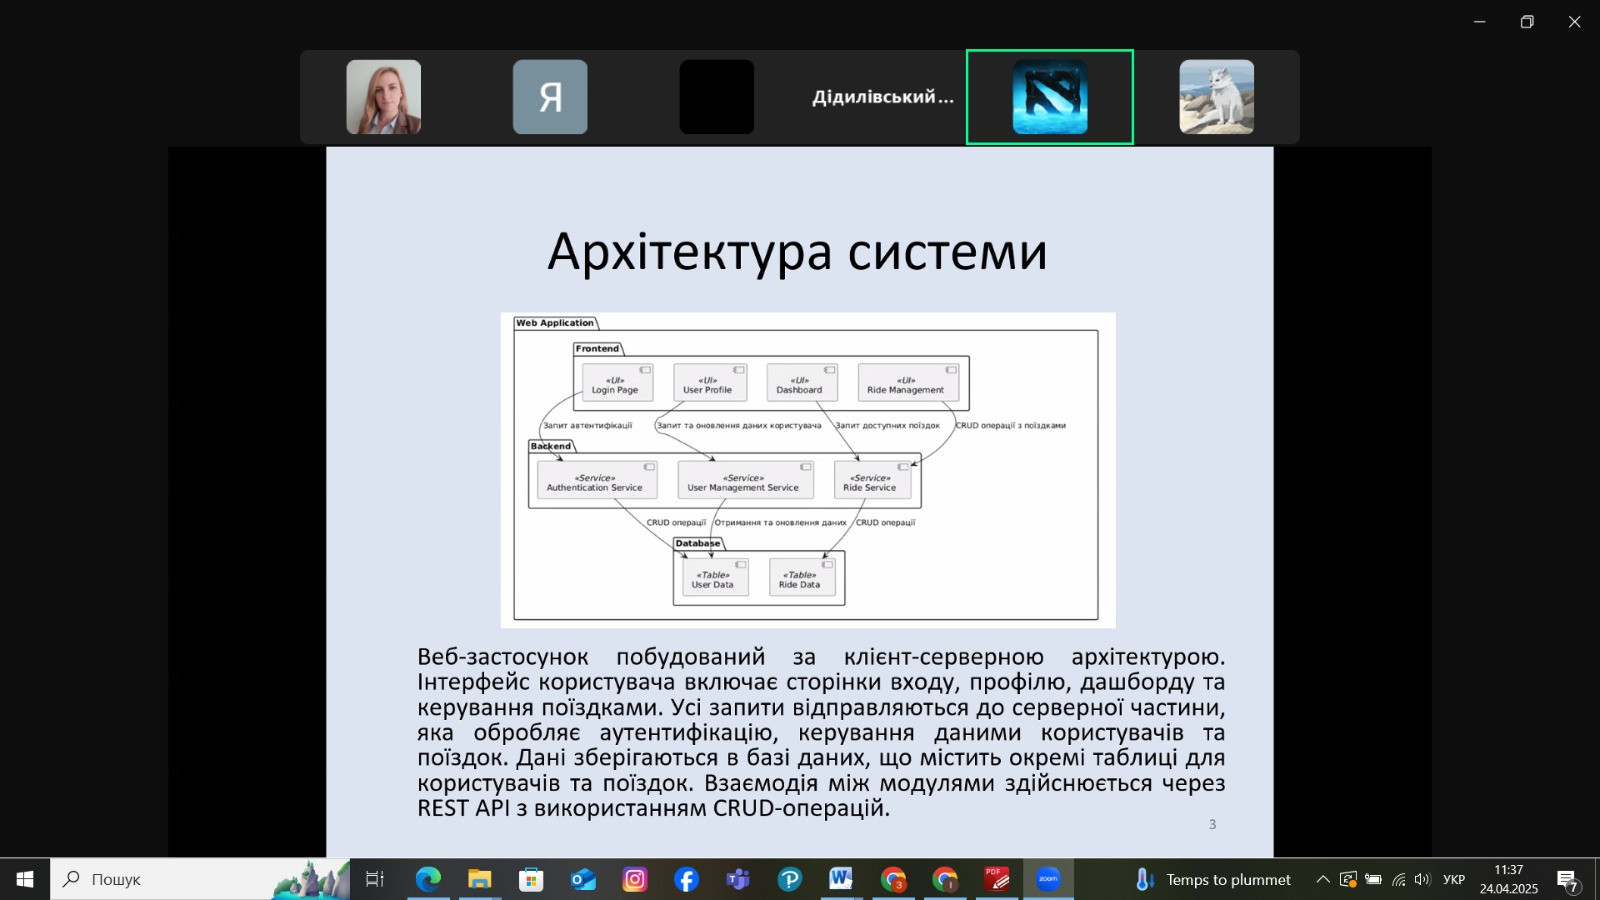Open Facebook from the taskbar
This screenshot has width=1600, height=900.
[686, 879]
